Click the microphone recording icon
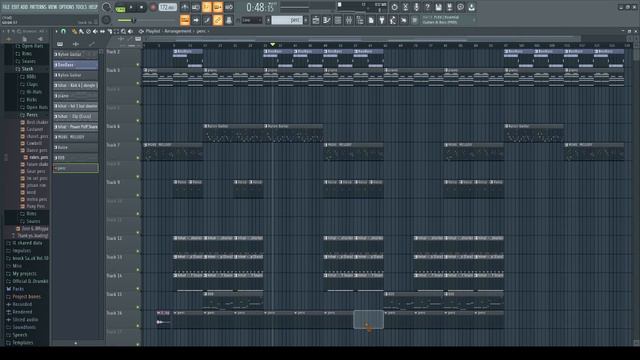640x360 pixels. [416, 7]
